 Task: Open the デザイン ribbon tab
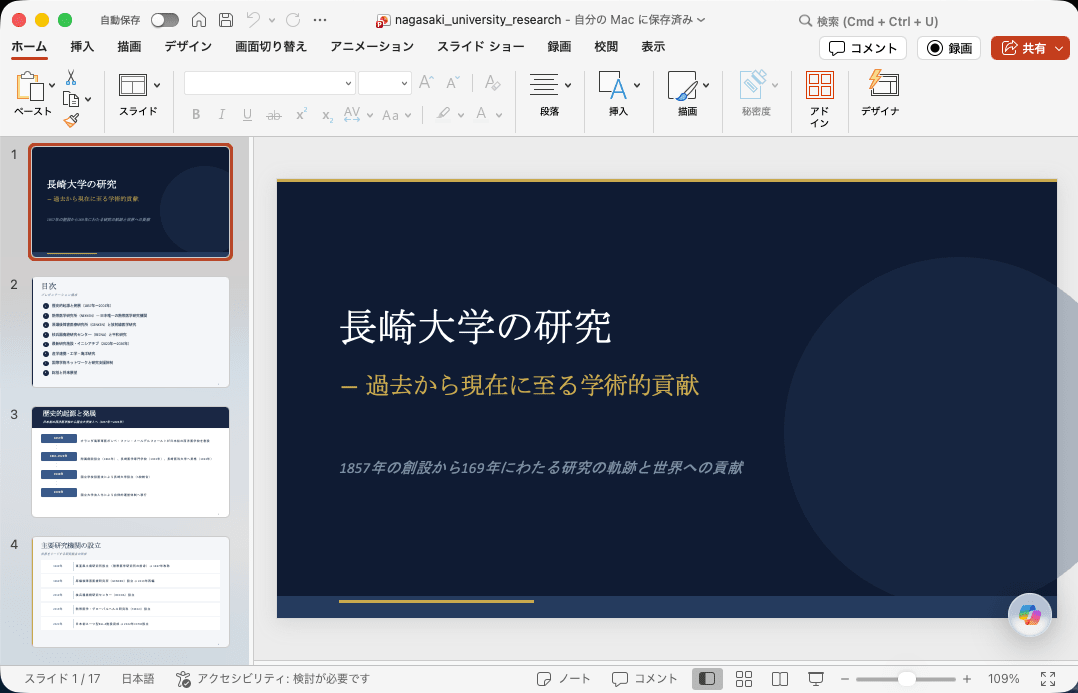pos(188,47)
